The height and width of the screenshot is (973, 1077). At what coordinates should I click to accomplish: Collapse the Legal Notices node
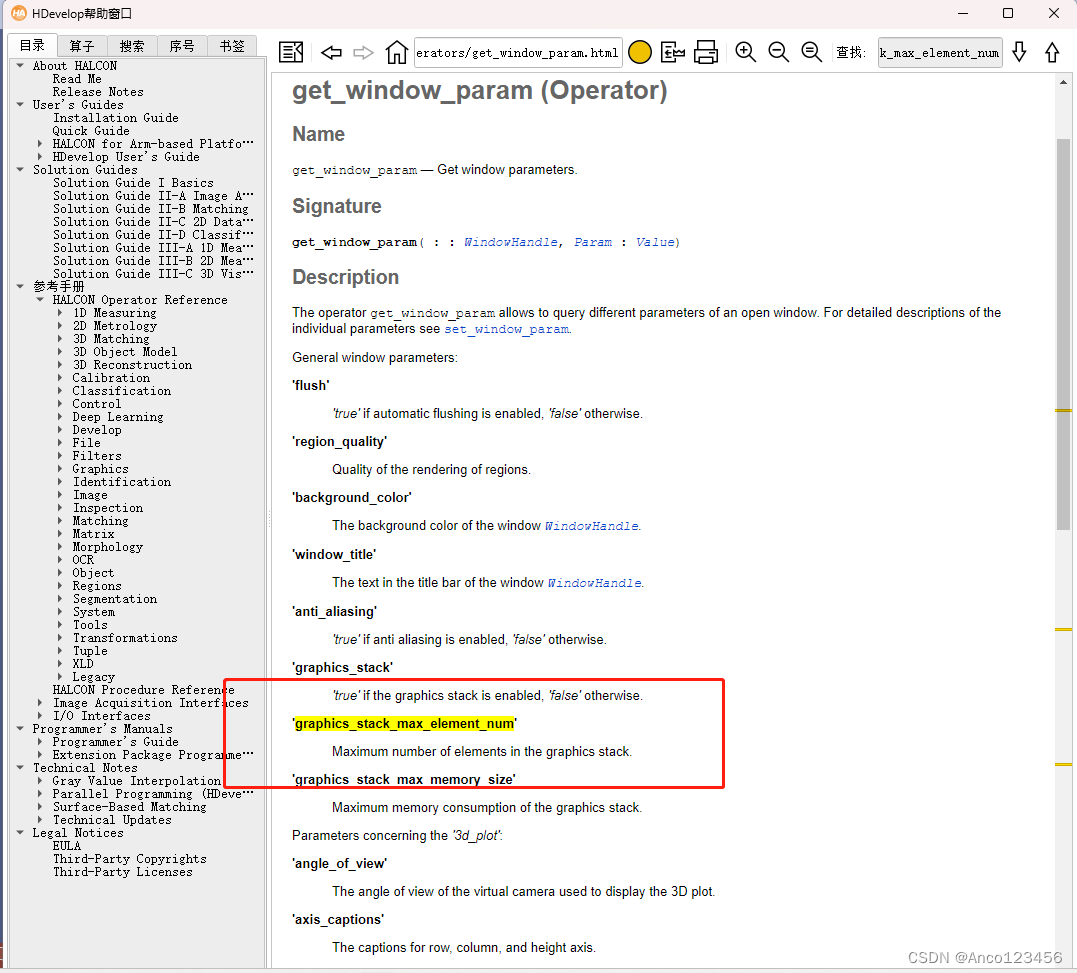[21, 833]
